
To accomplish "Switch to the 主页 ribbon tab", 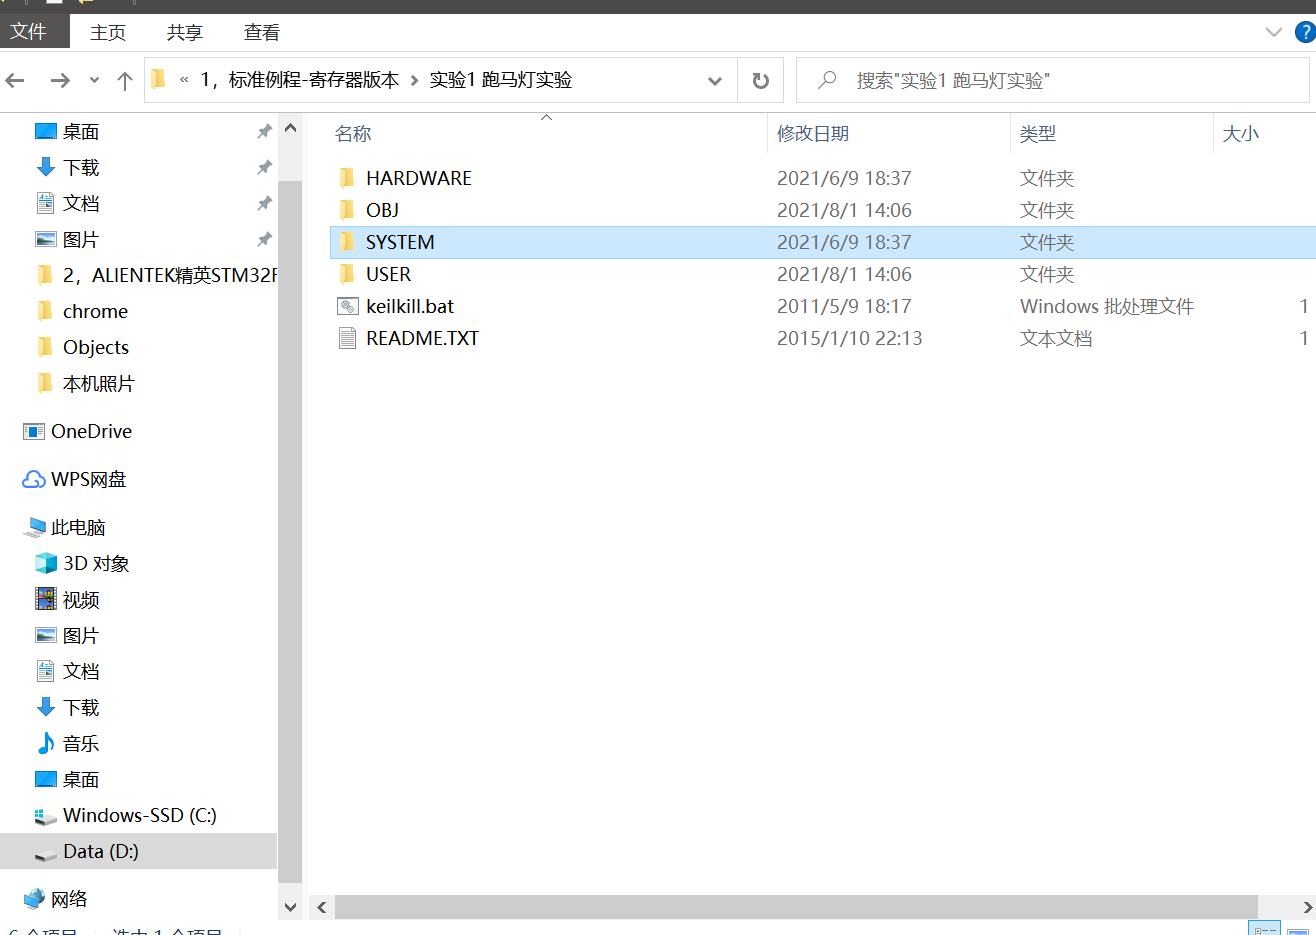I will point(108,32).
